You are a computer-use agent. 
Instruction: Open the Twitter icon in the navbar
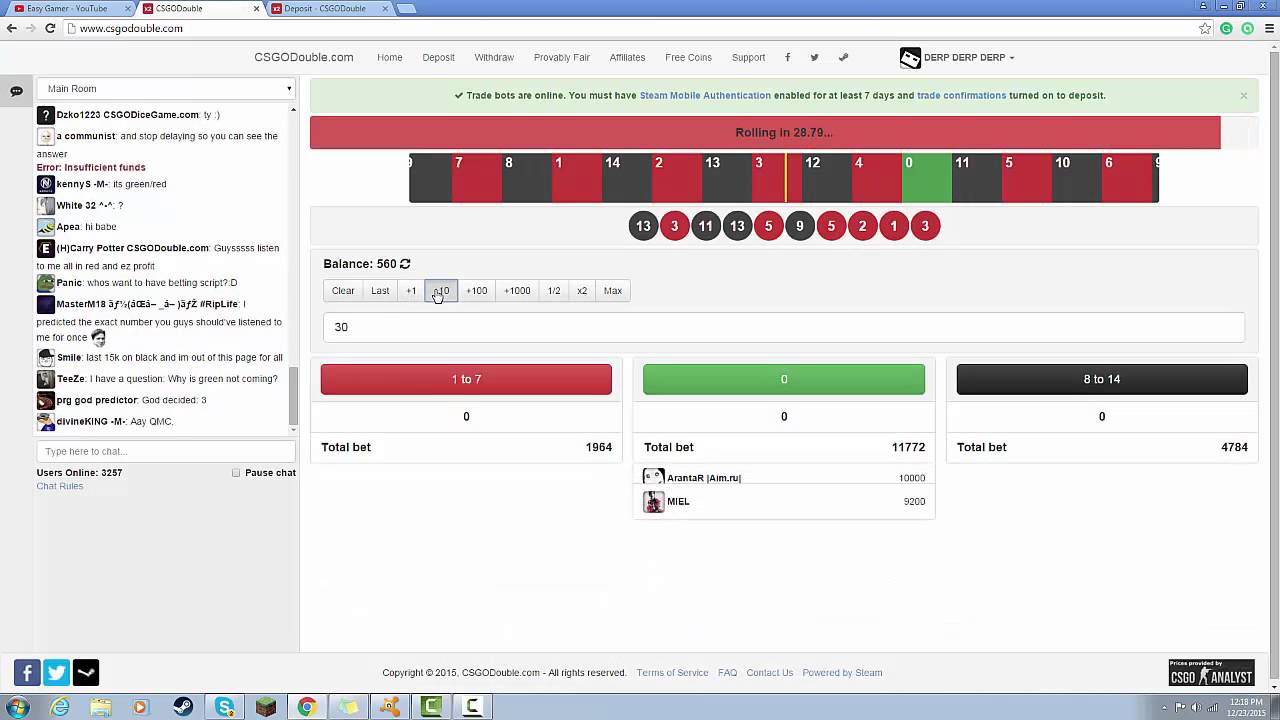tap(814, 57)
